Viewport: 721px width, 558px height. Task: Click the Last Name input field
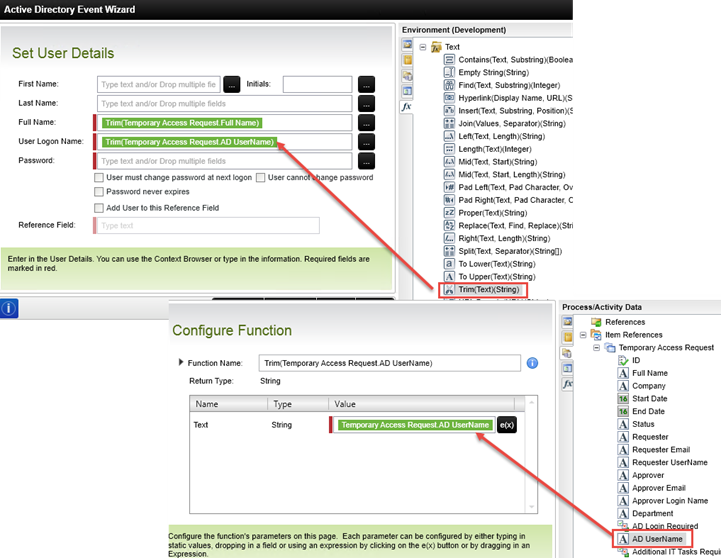[x=224, y=104]
